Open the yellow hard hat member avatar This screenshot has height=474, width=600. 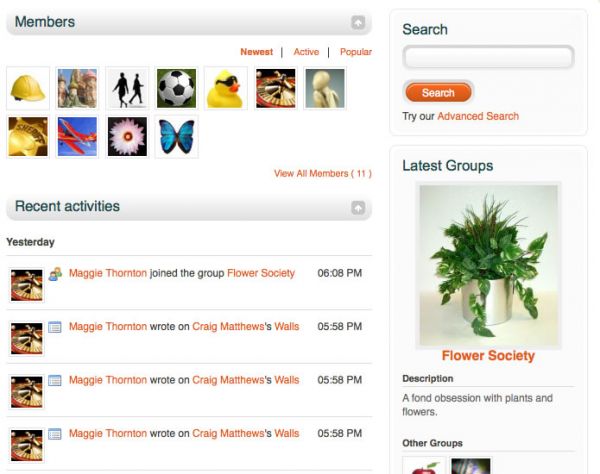28,88
